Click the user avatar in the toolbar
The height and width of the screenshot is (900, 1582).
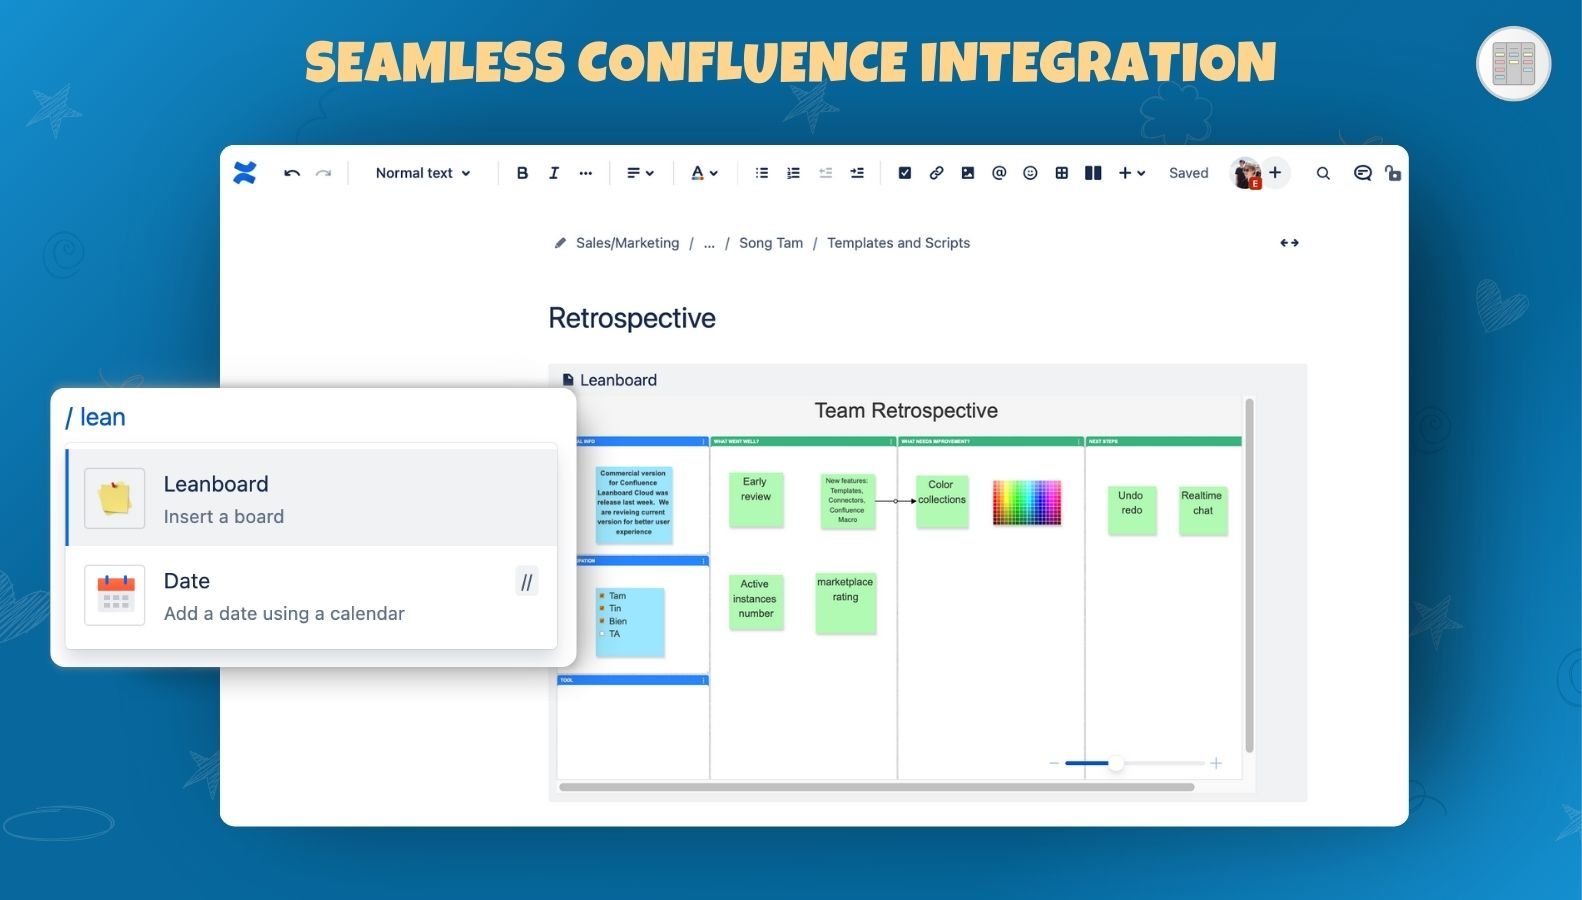(1245, 173)
